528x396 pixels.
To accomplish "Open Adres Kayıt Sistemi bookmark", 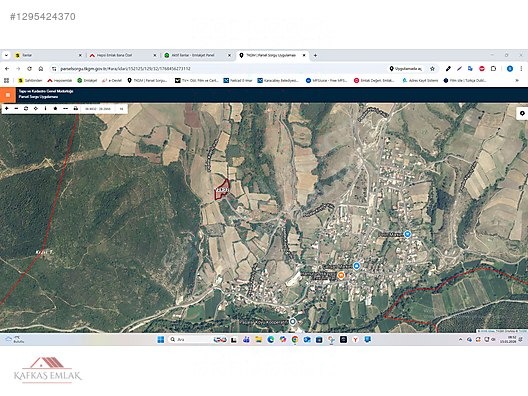I will (420, 80).
